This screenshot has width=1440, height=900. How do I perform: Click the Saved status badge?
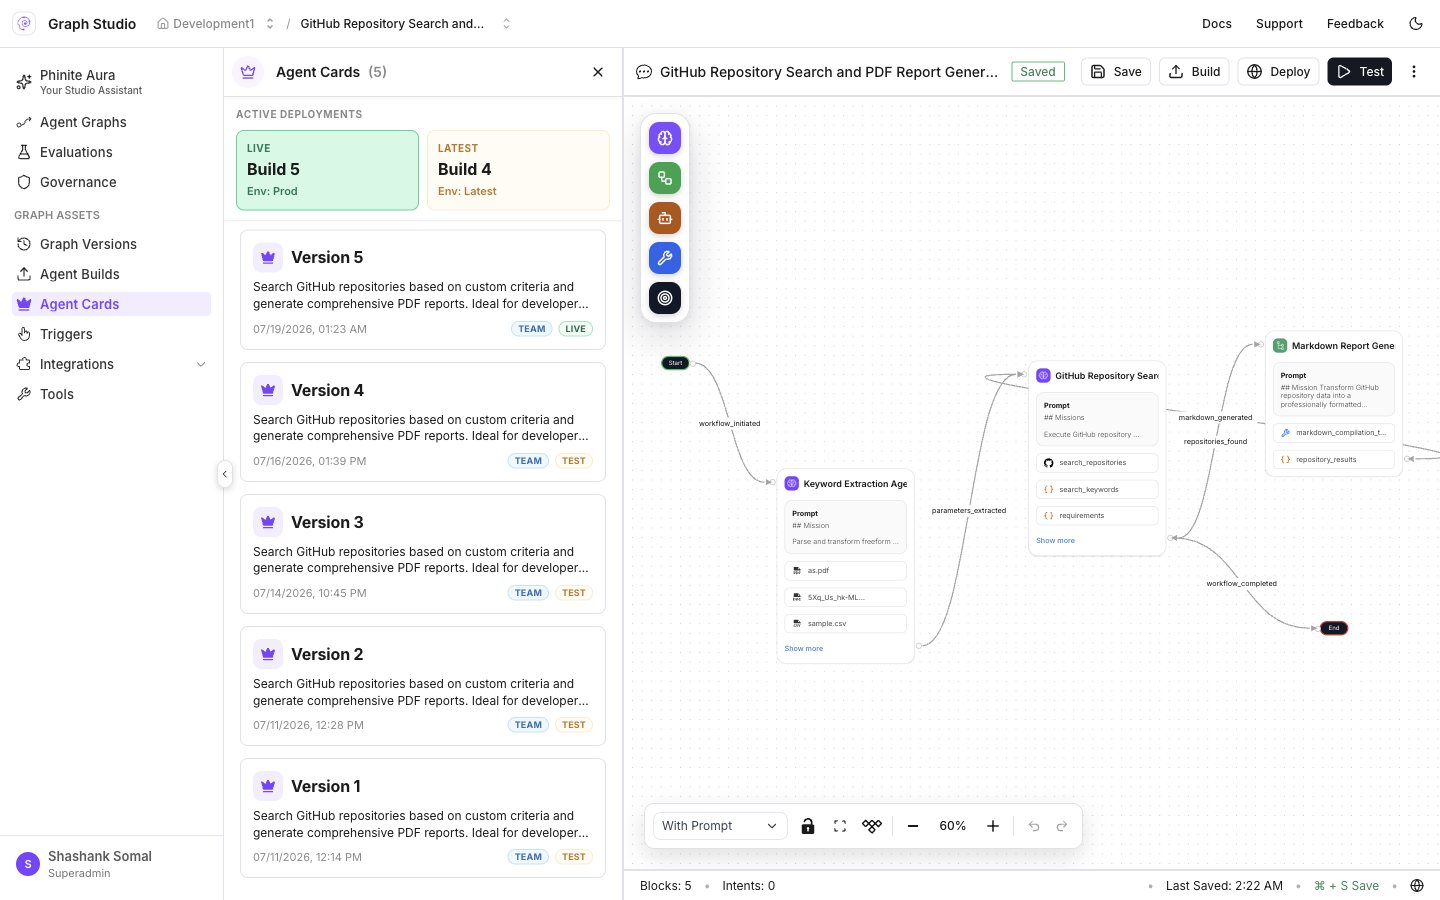point(1038,72)
